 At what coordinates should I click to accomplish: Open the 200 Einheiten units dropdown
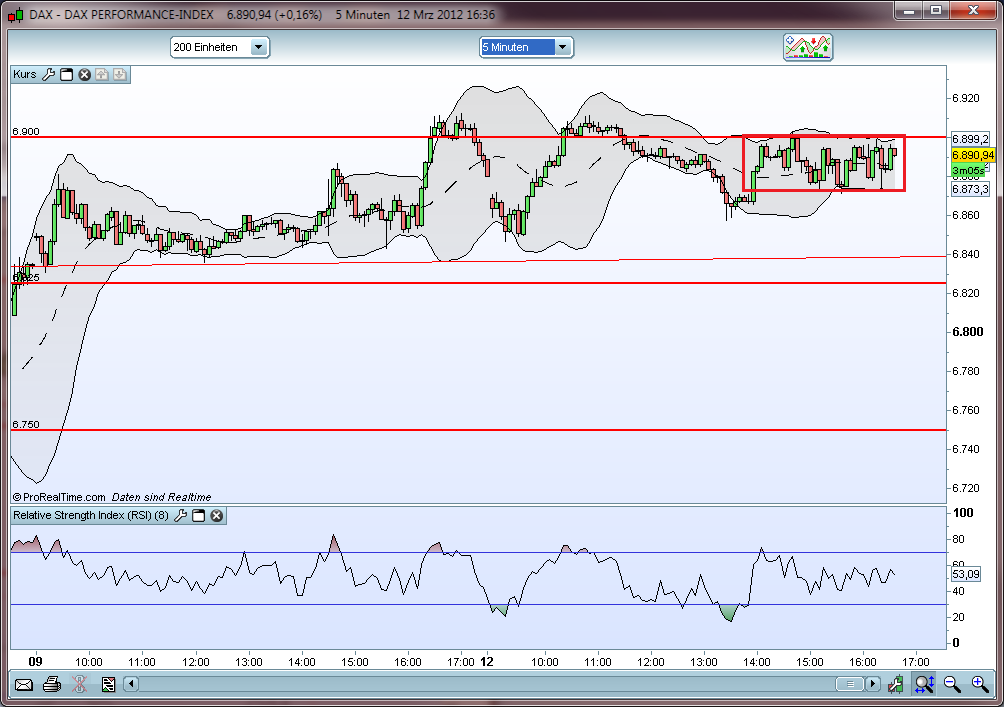click(258, 46)
